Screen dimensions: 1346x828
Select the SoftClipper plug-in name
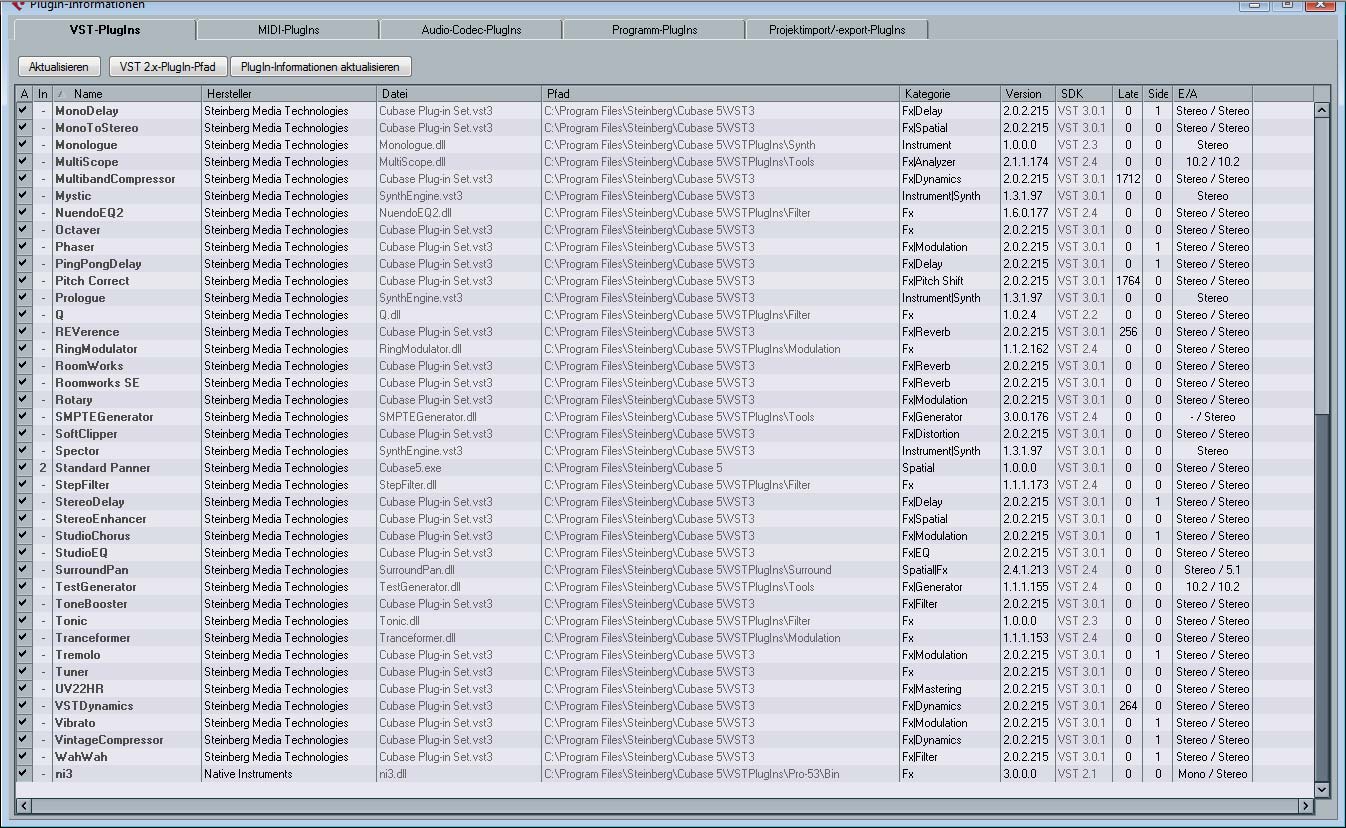pyautogui.click(x=86, y=434)
